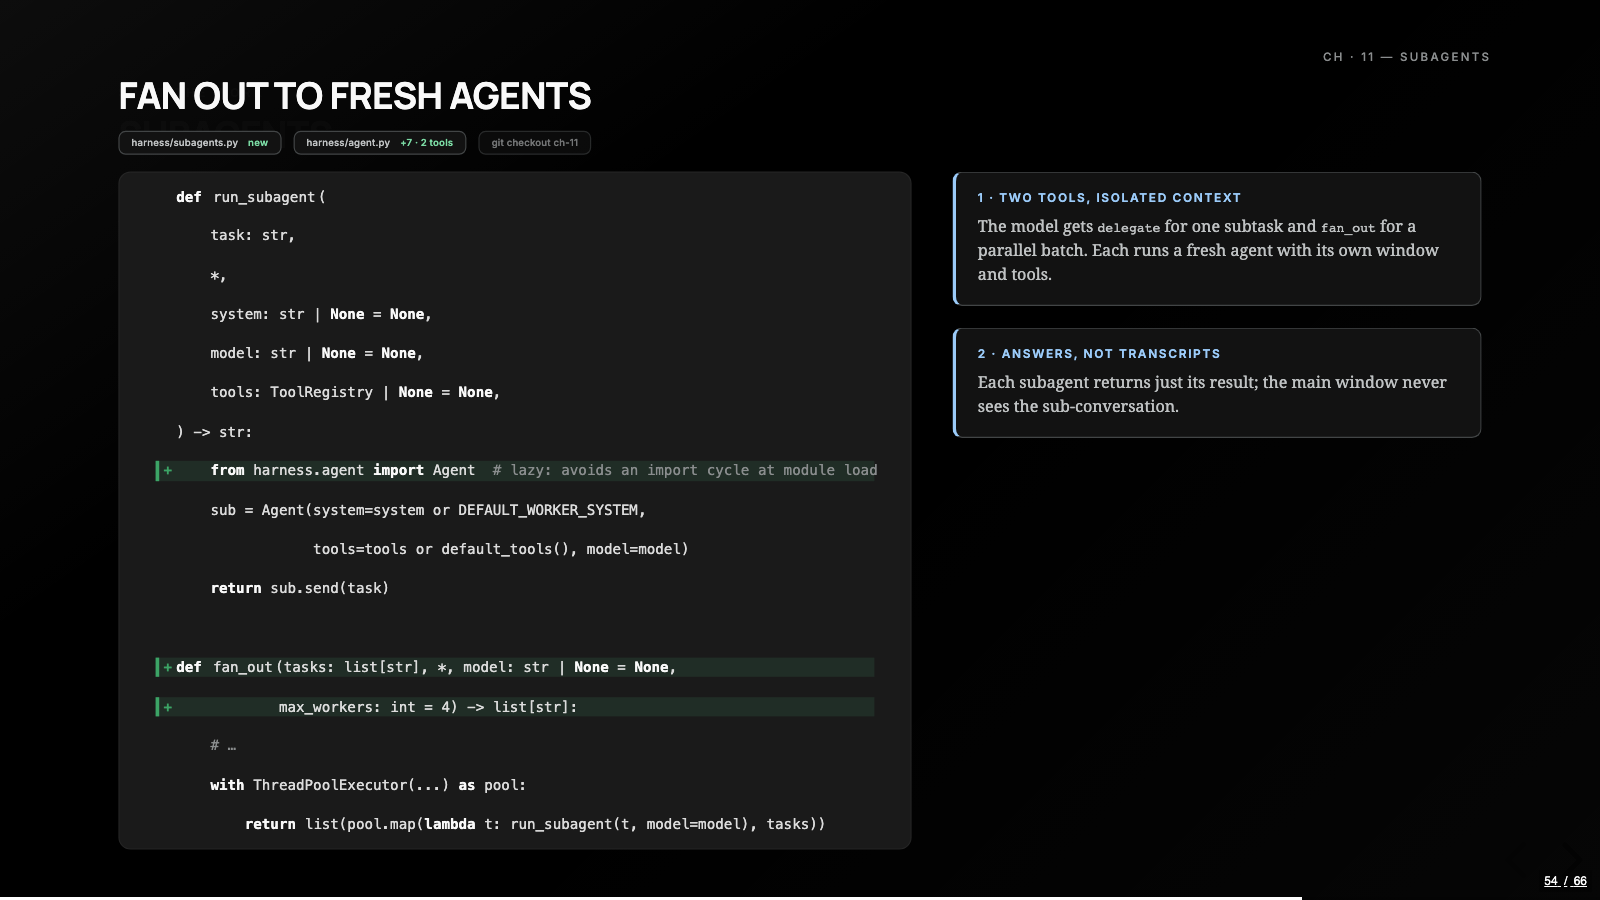Click the git checkout ch-11 chip
This screenshot has width=1600, height=900.
(535, 143)
